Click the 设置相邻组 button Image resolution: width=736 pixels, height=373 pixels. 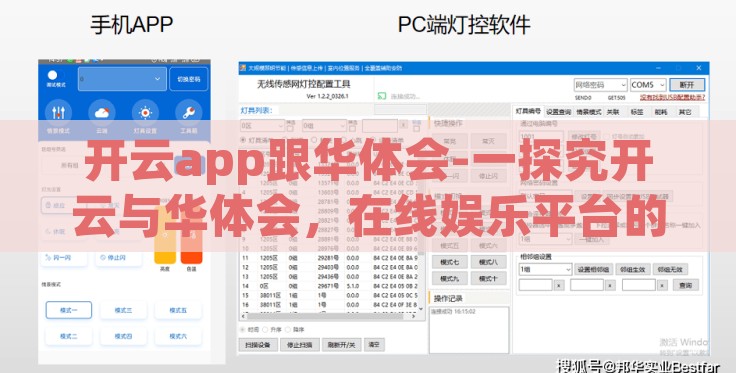[593, 269]
